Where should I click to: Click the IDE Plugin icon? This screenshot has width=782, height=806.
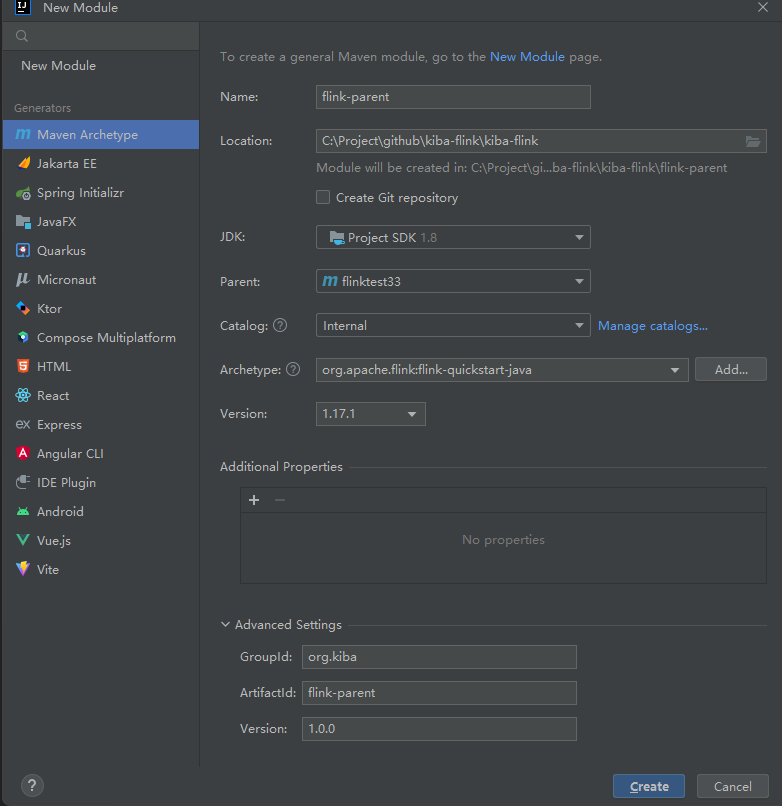[x=23, y=482]
